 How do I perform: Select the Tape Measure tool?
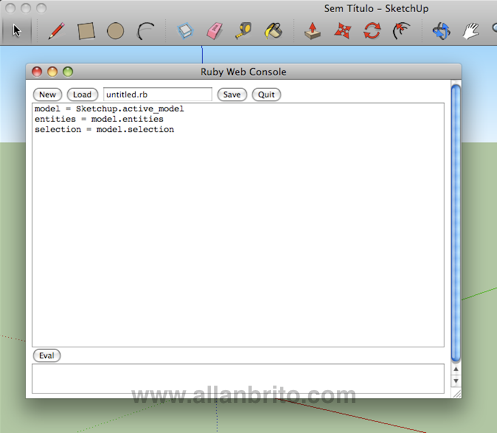point(244,31)
